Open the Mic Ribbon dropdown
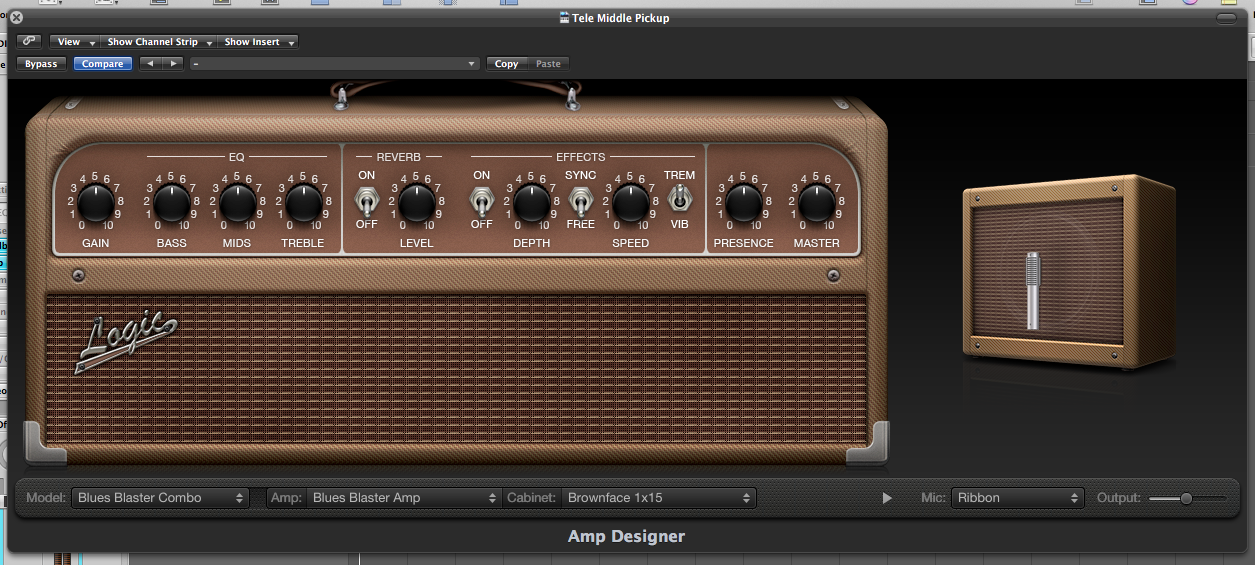This screenshot has width=1255, height=565. (x=1017, y=498)
